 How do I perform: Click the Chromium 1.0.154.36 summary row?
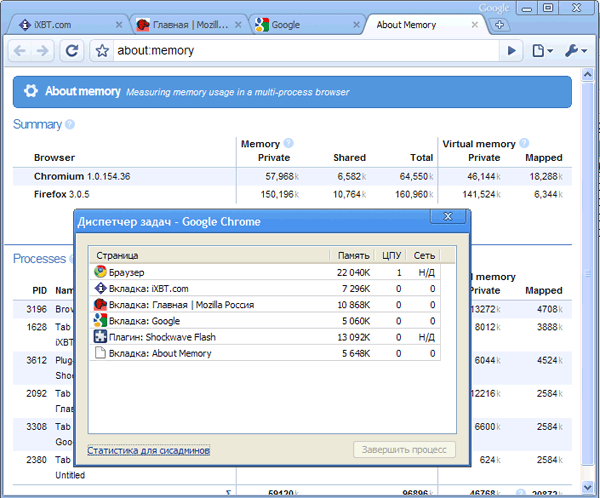292,176
